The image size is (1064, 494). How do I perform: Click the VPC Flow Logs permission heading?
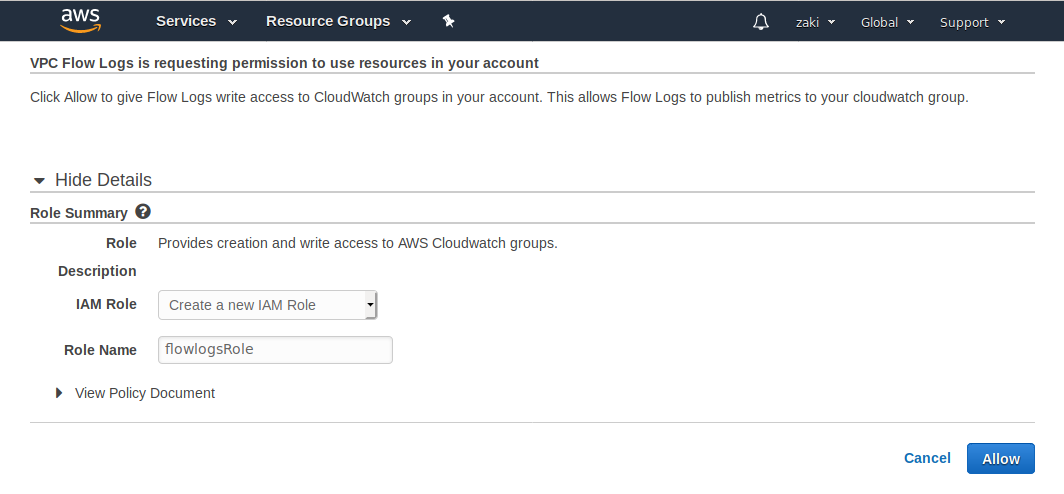[x=284, y=63]
